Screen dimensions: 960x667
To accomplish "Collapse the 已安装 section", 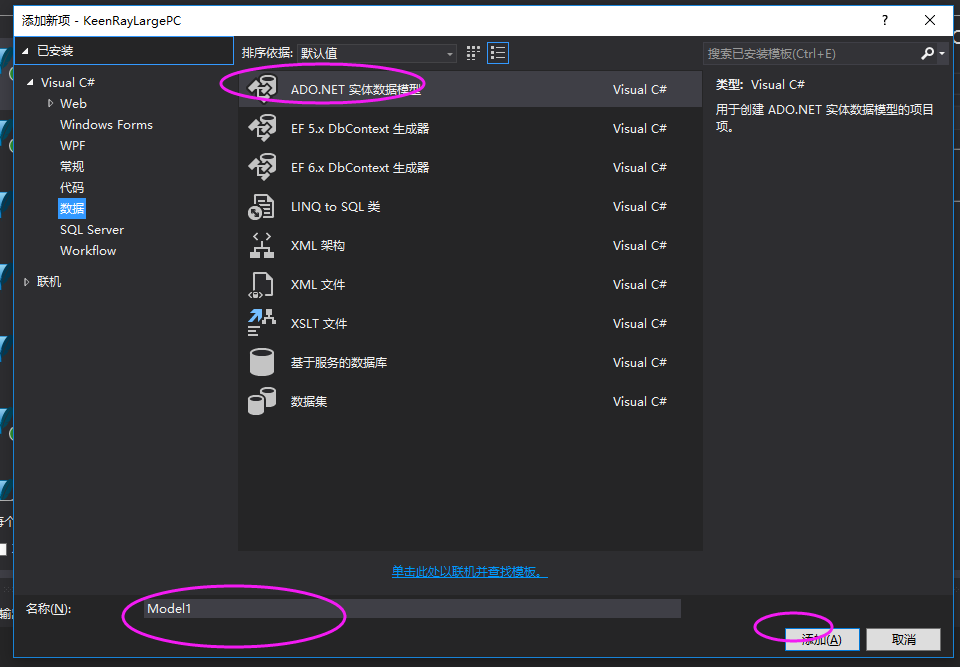I will tap(25, 51).
